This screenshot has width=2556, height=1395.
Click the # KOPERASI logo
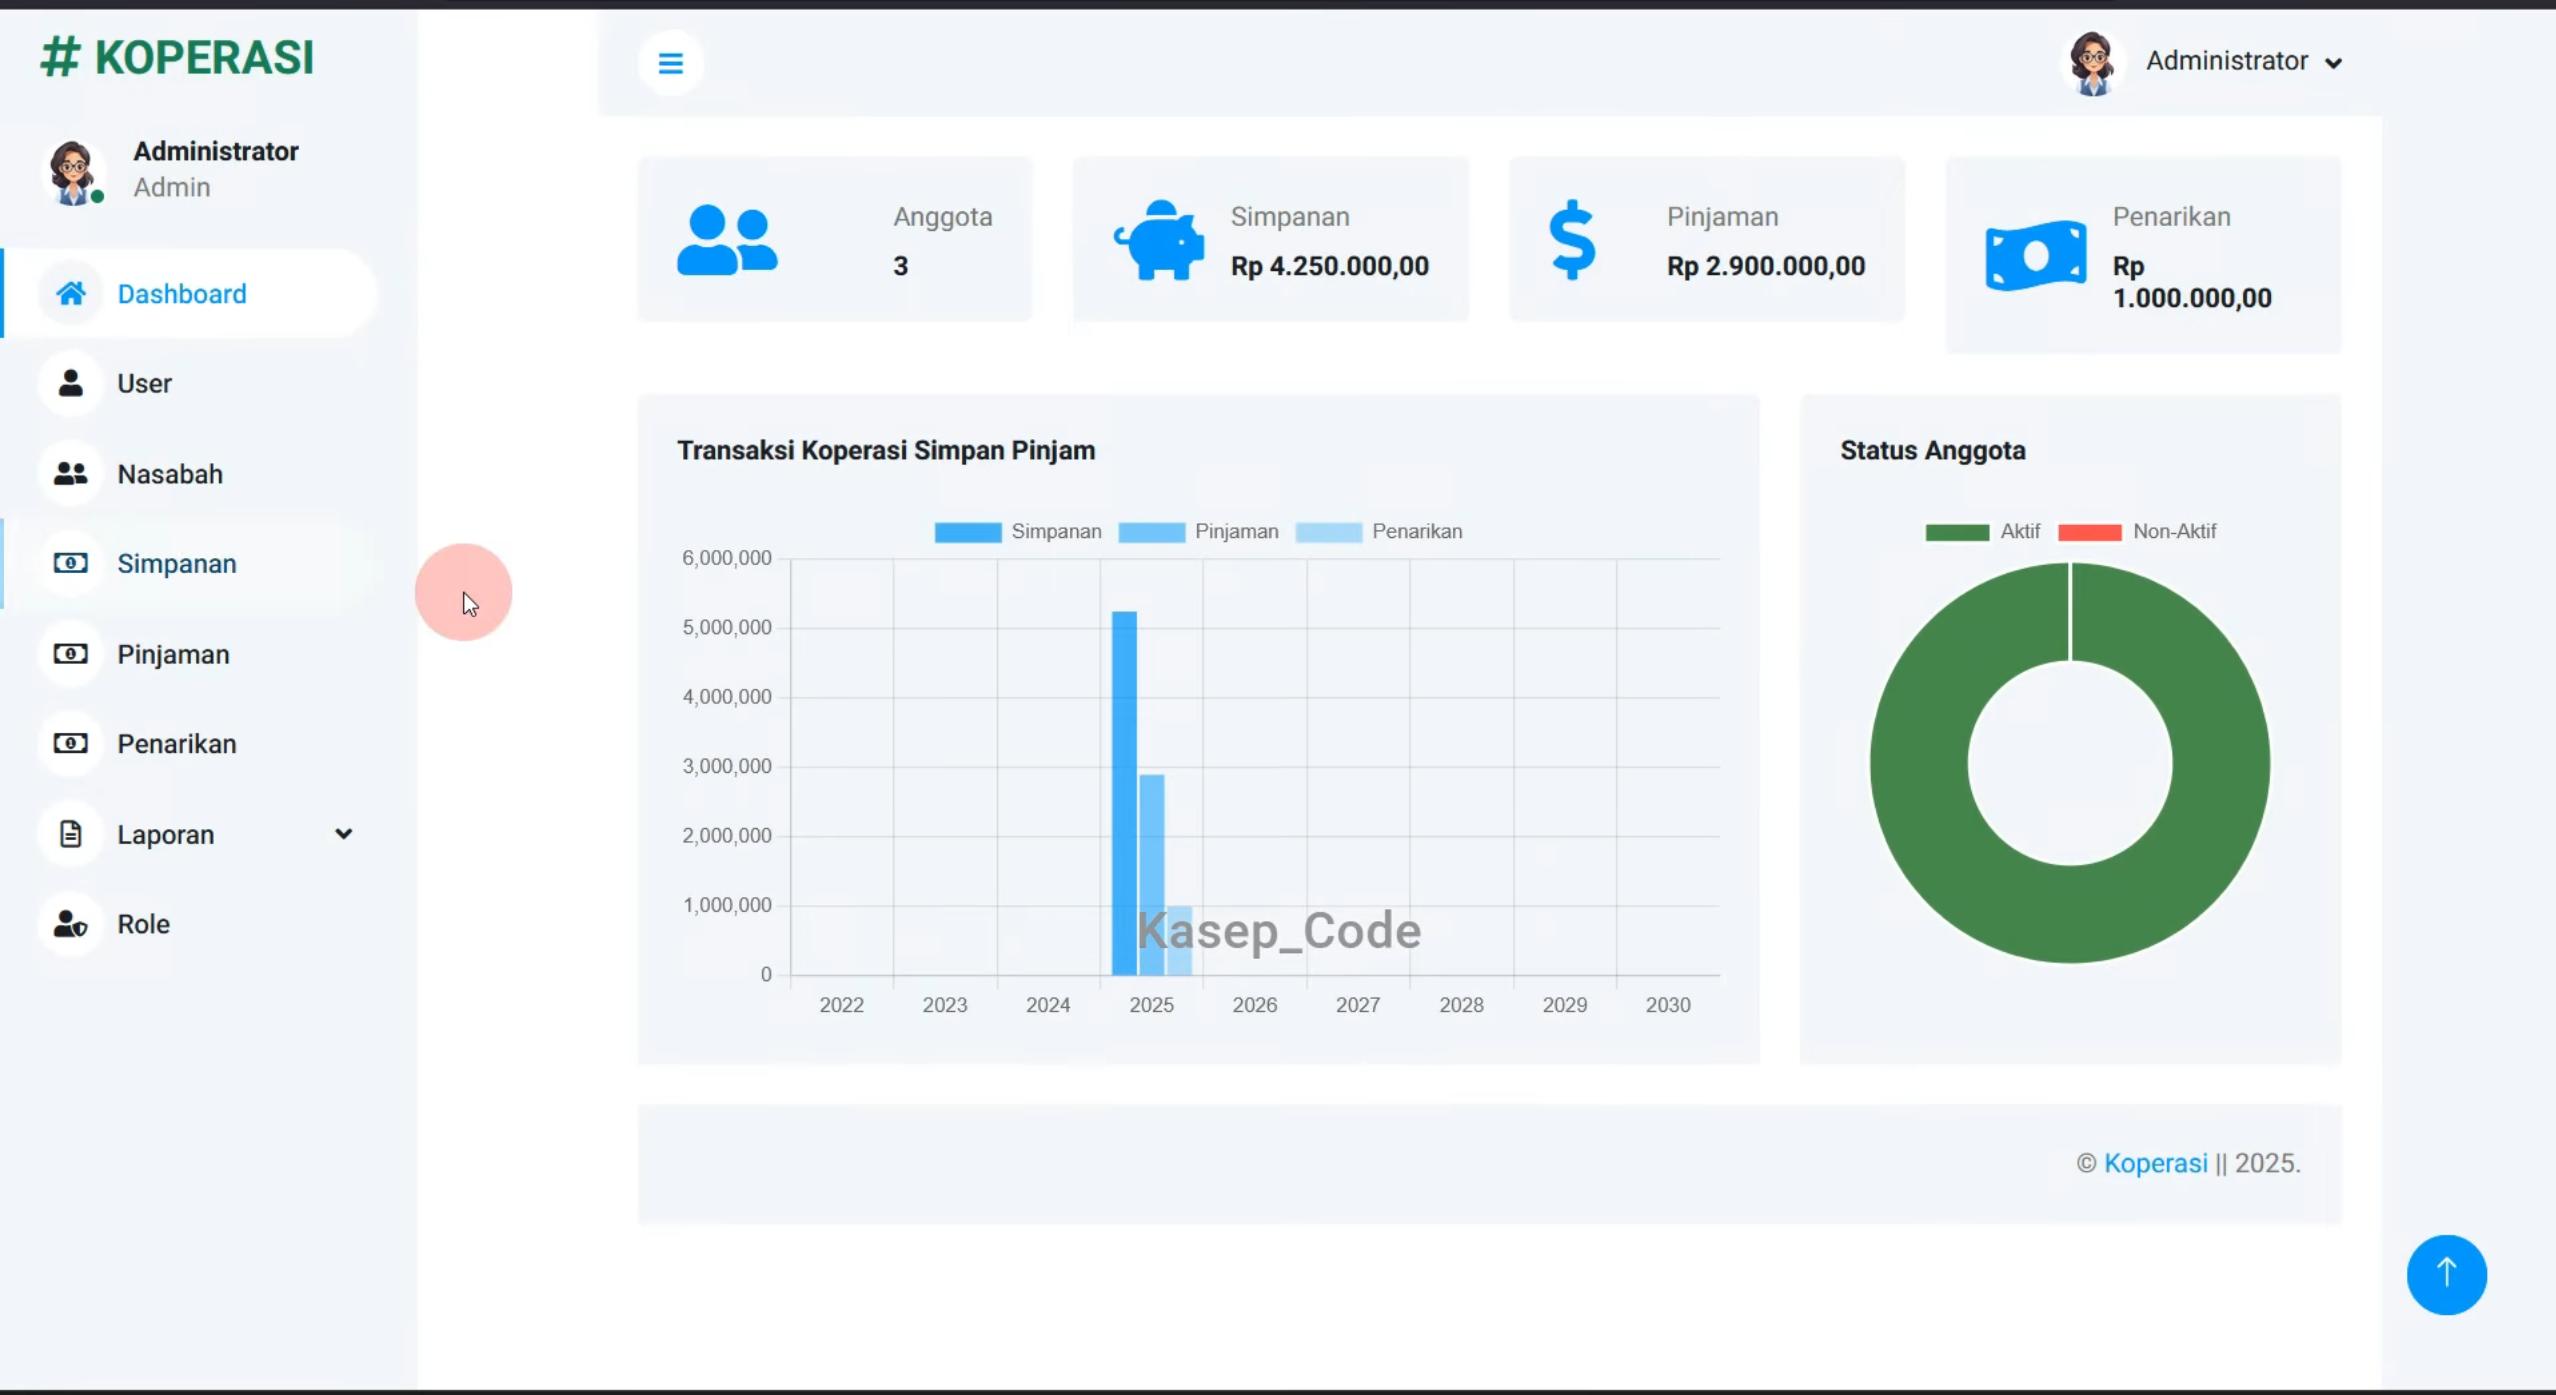pyautogui.click(x=177, y=57)
